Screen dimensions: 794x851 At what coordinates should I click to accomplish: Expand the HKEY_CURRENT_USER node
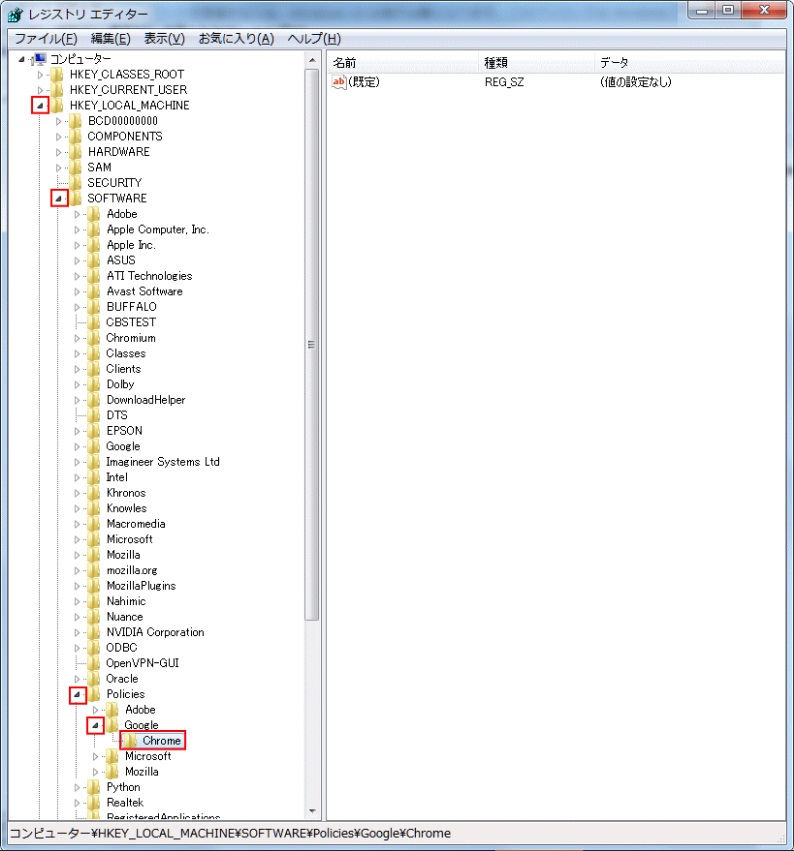click(x=41, y=90)
